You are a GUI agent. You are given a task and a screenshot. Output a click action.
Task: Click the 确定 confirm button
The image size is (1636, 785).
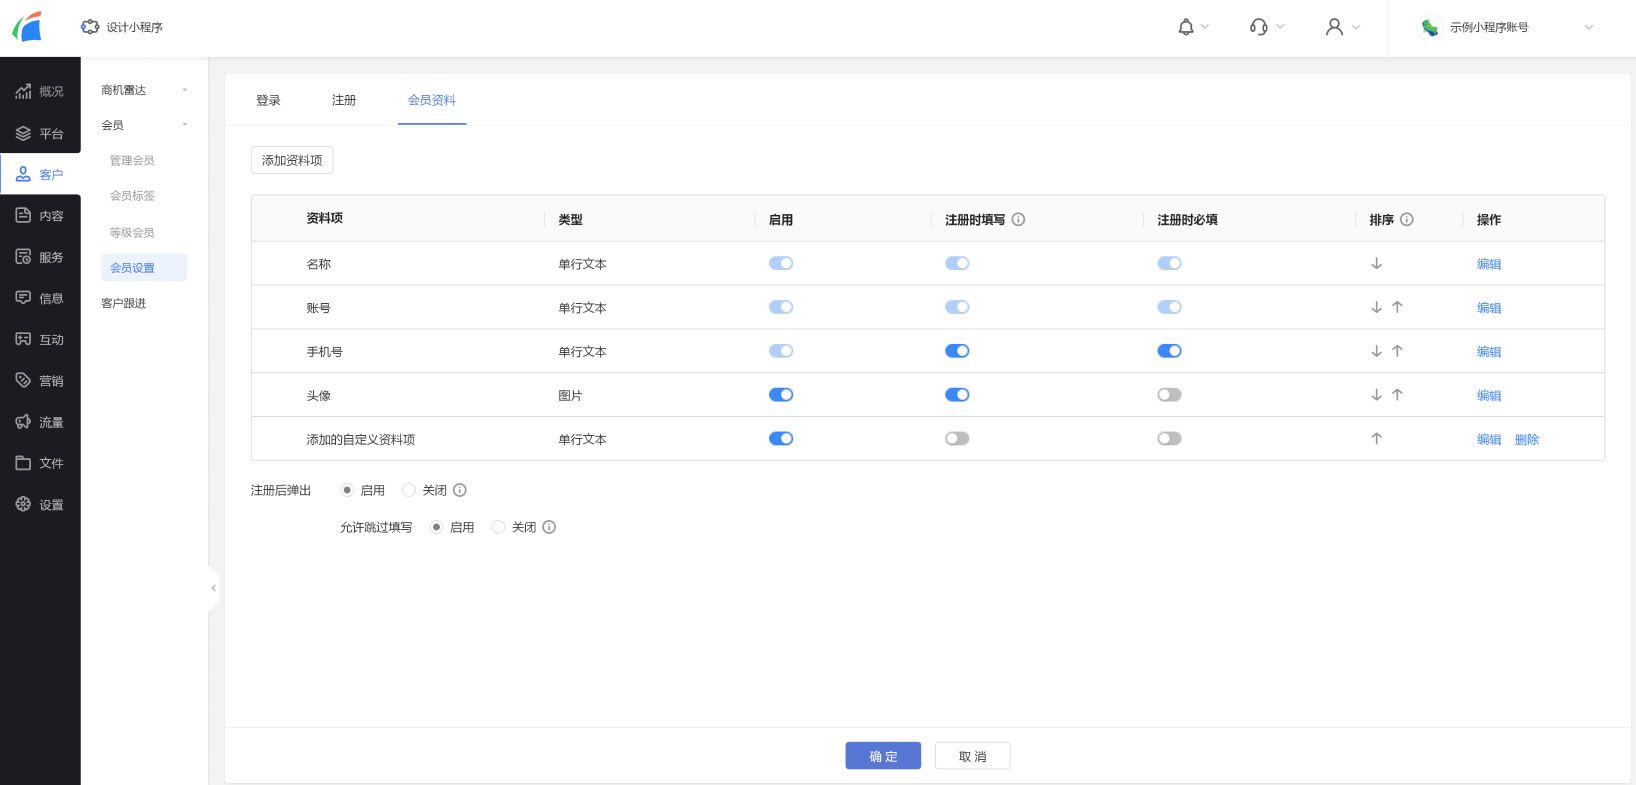[883, 756]
